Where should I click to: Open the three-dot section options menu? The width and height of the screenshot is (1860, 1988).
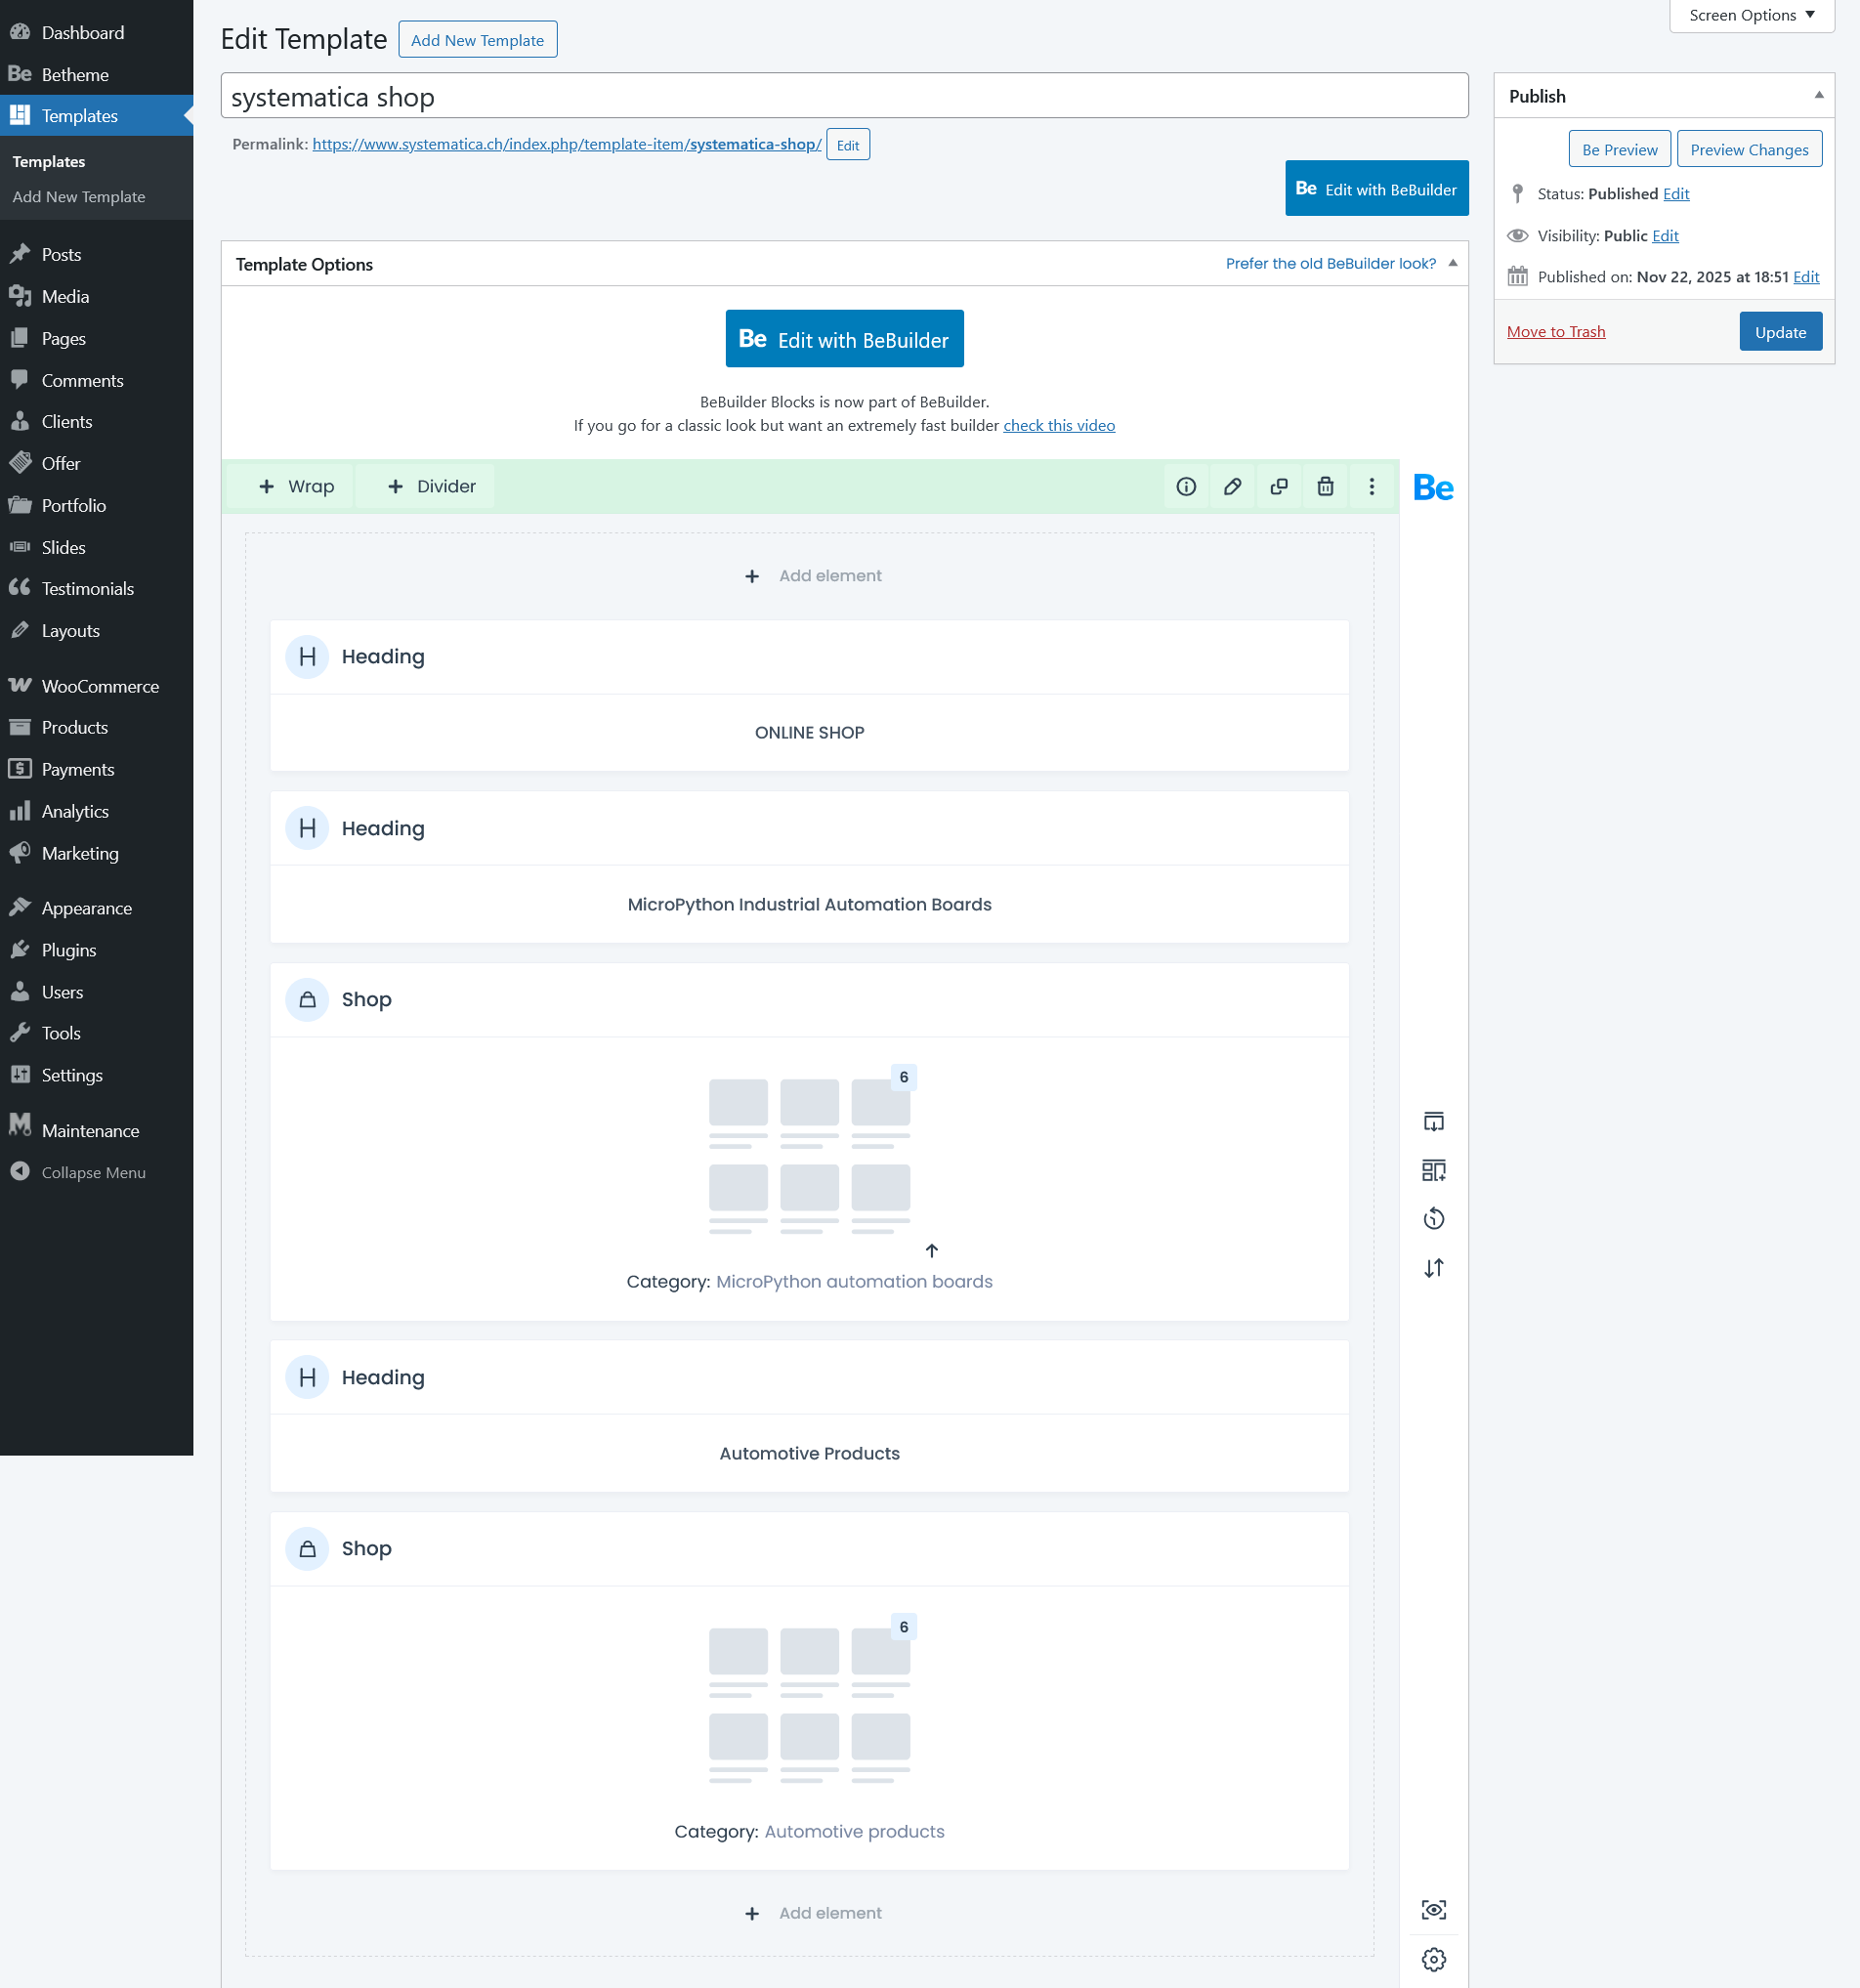(1371, 486)
